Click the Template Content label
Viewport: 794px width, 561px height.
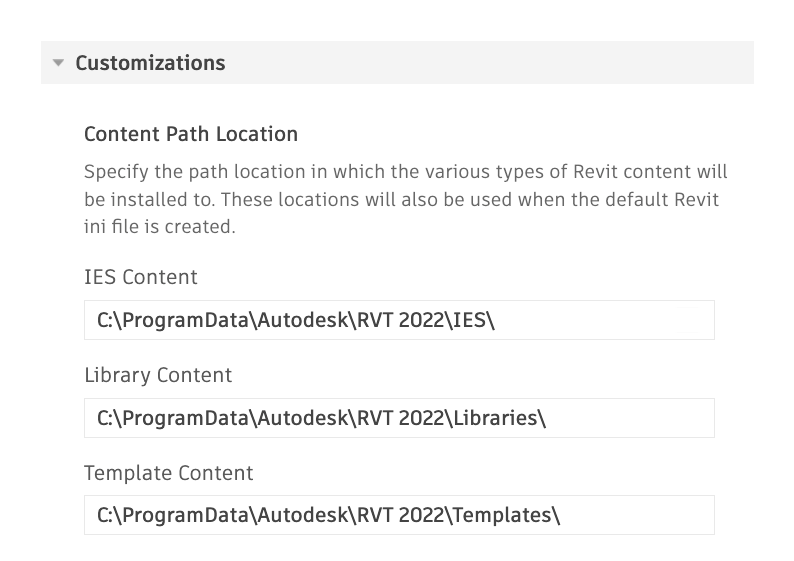[169, 473]
